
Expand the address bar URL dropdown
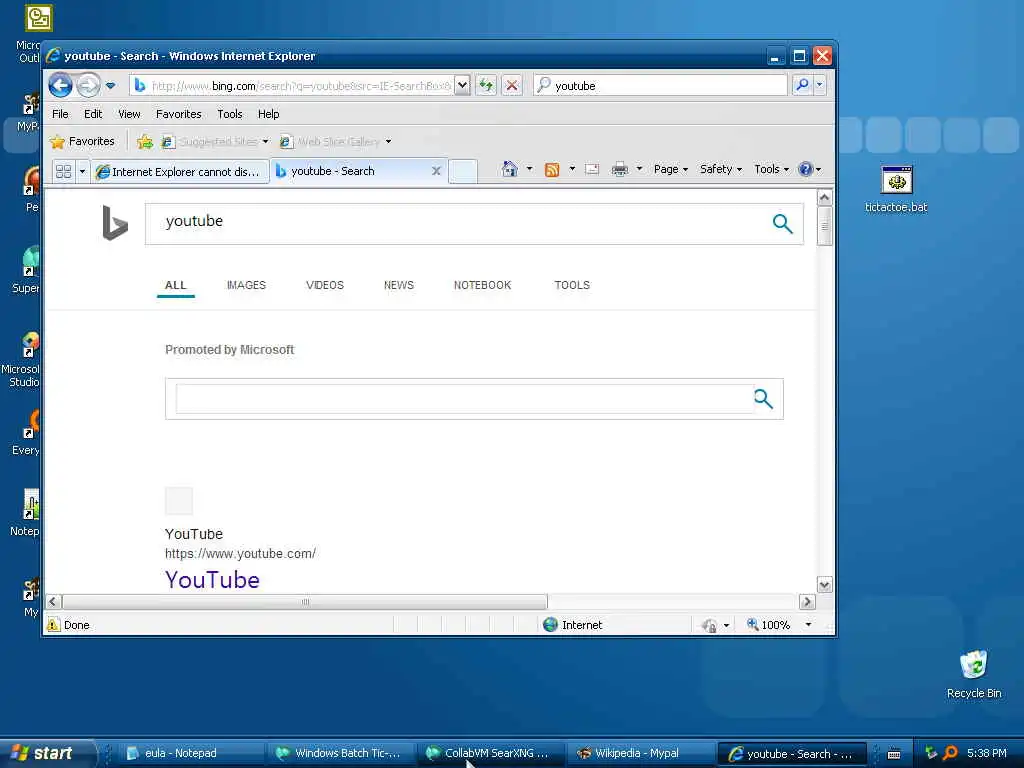(462, 86)
